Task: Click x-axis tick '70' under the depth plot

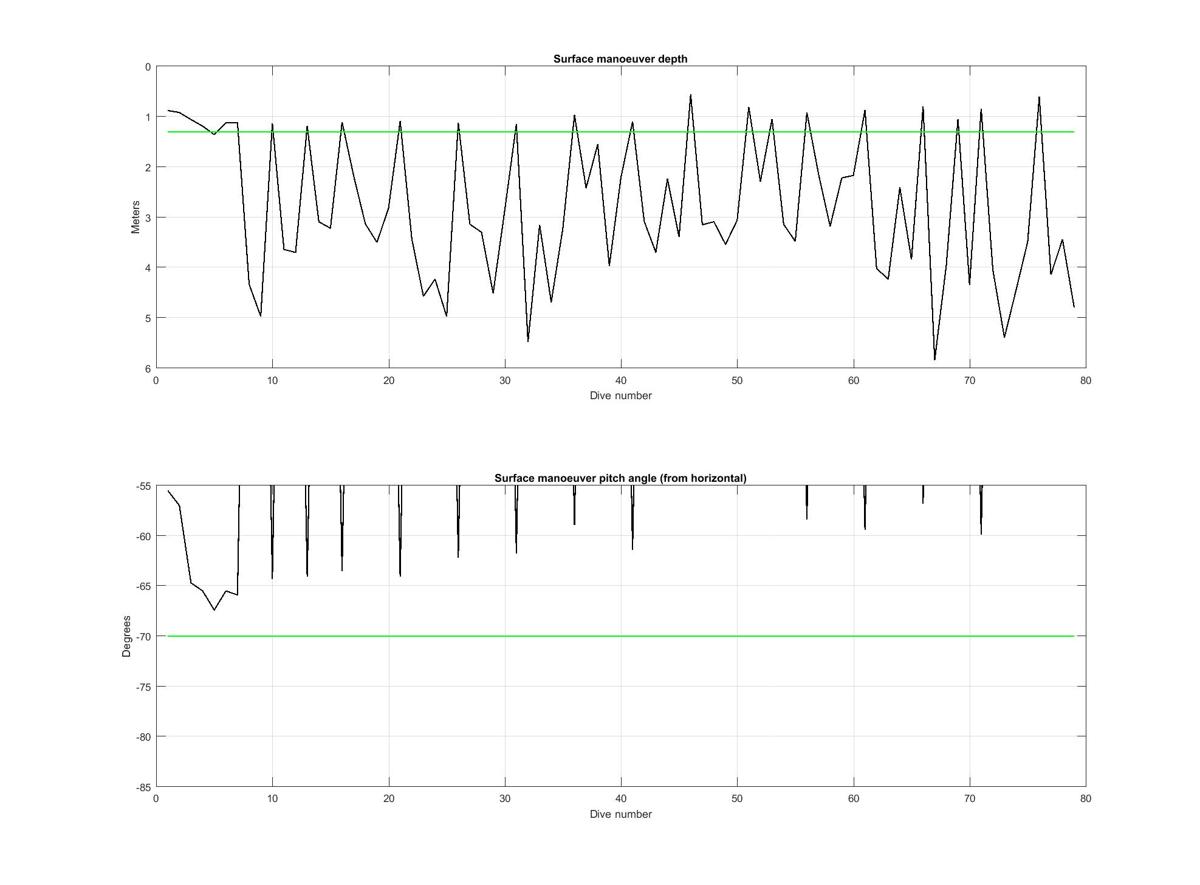Action: pyautogui.click(x=970, y=380)
